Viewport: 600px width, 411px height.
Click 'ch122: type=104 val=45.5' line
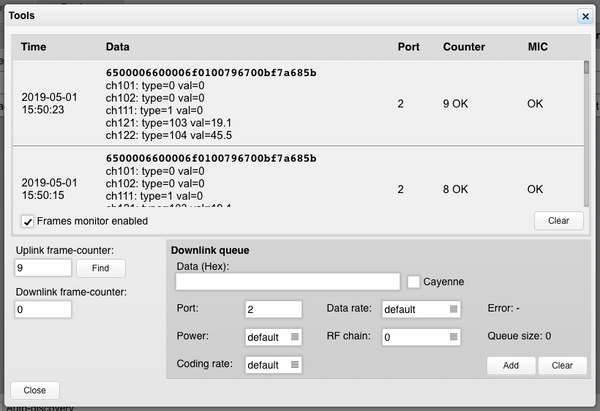pyautogui.click(x=169, y=135)
